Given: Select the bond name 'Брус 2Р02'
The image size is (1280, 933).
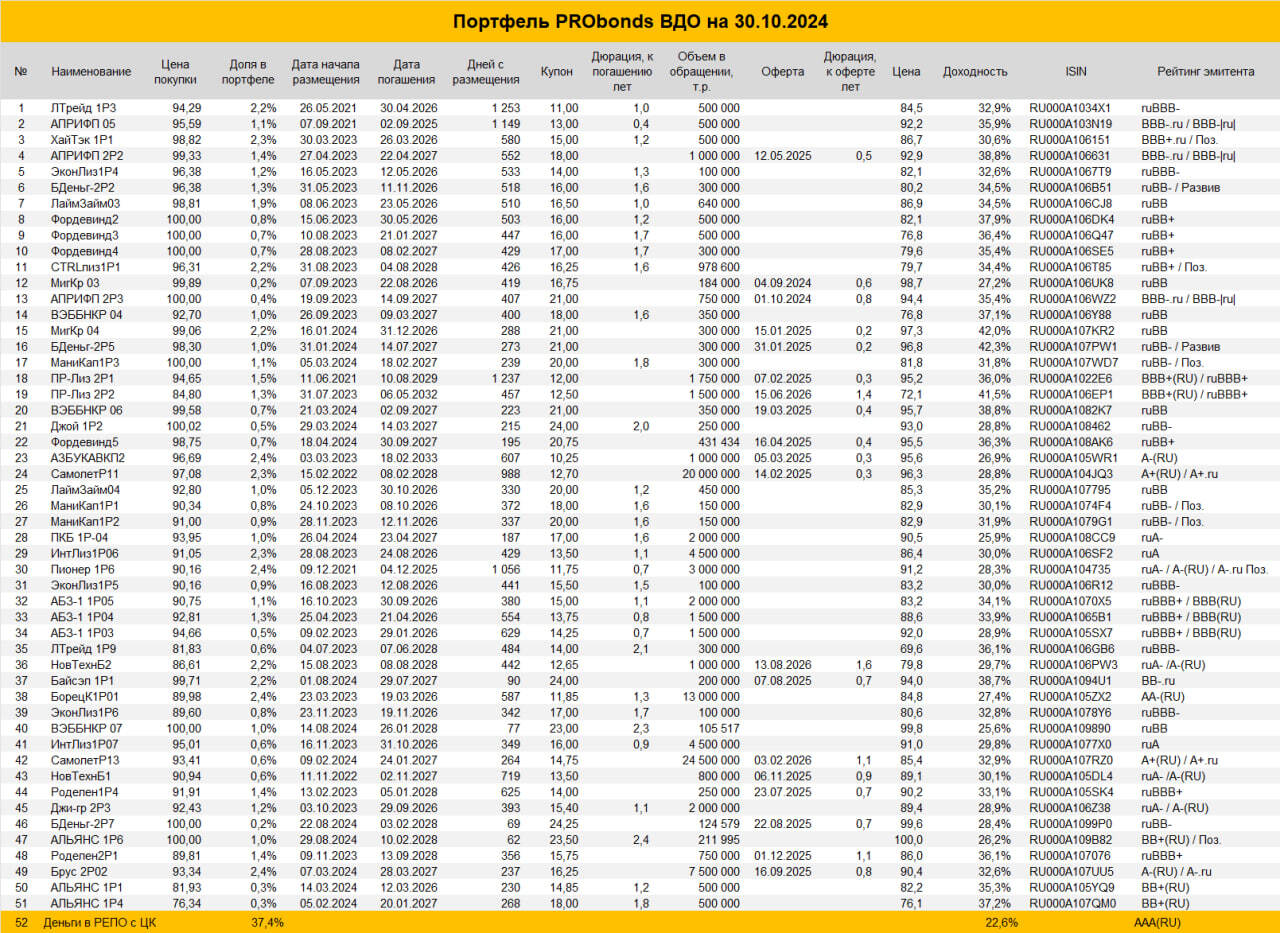Looking at the screenshot, I should (78, 872).
